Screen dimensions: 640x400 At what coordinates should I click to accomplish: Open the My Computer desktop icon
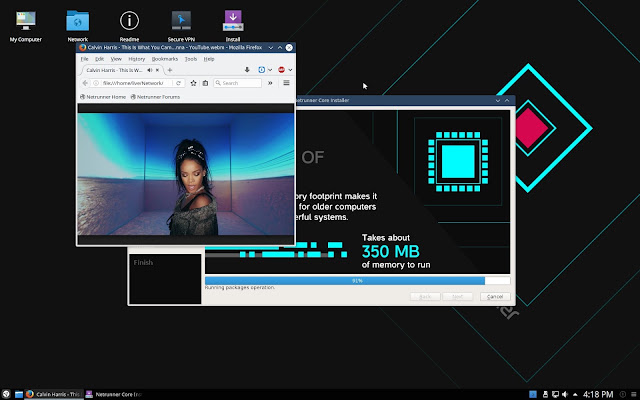click(25, 25)
